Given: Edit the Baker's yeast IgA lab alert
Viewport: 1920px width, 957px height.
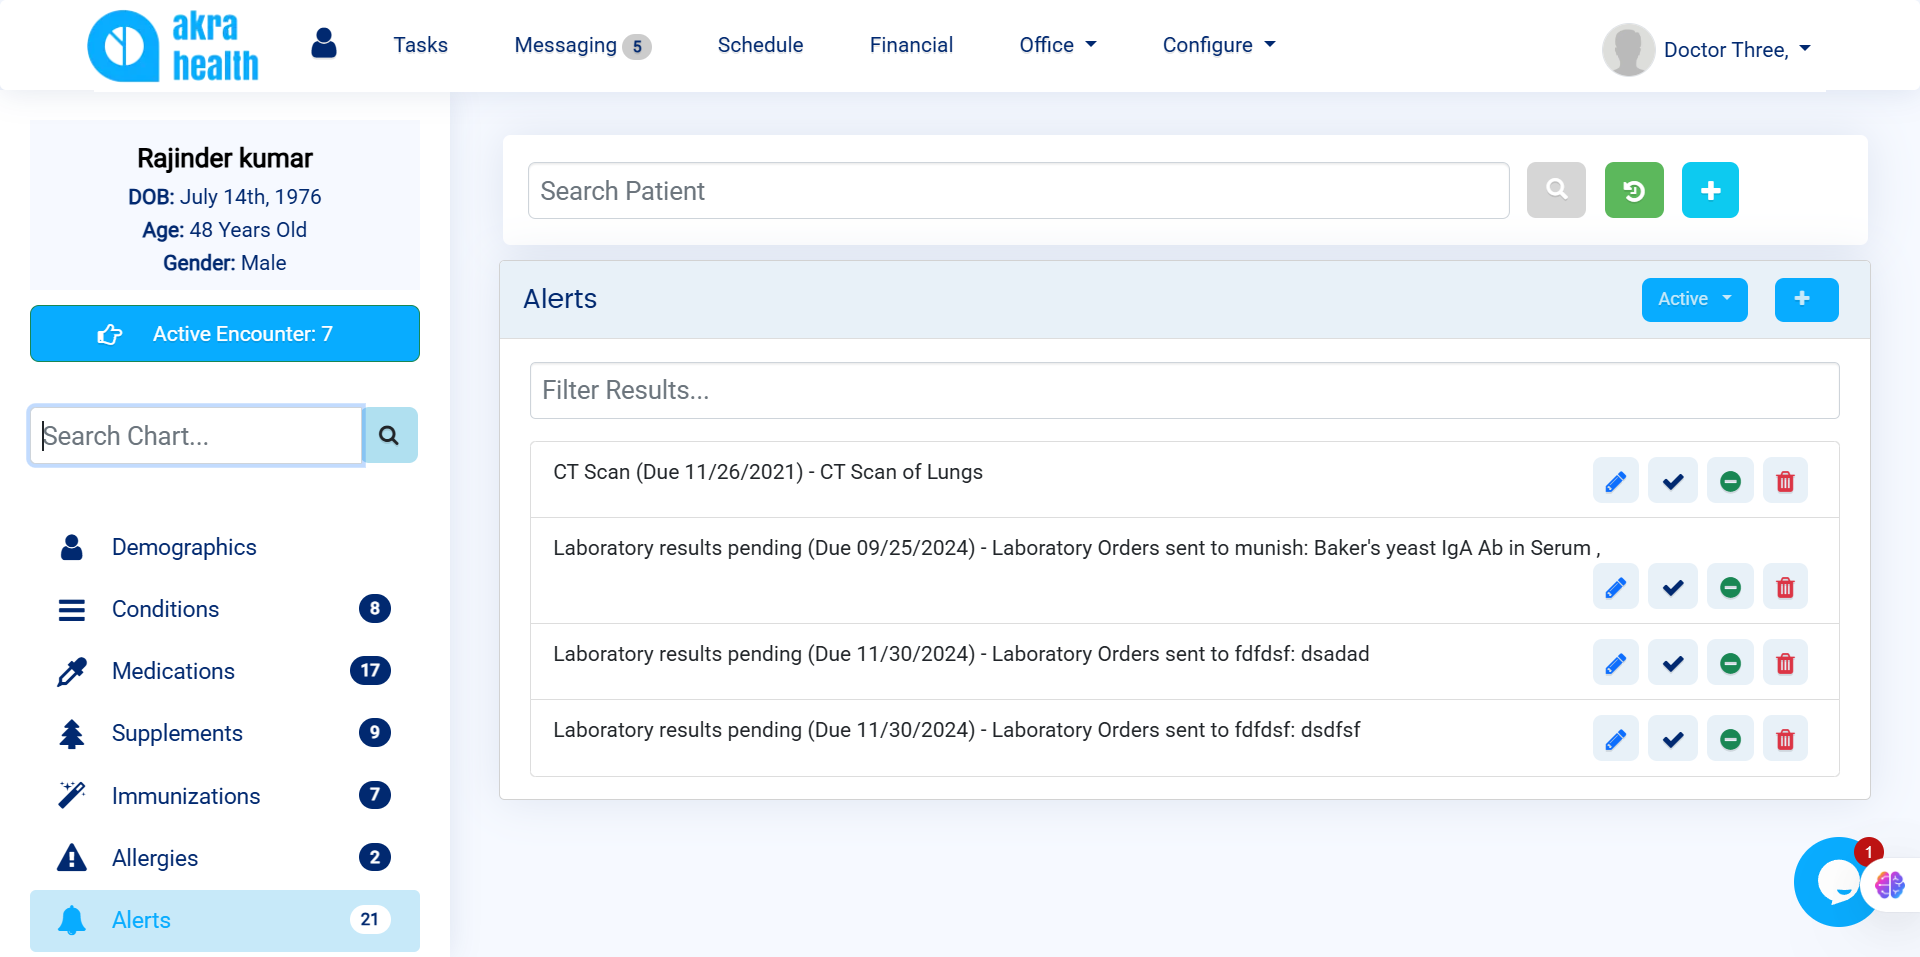Looking at the screenshot, I should click(x=1615, y=587).
